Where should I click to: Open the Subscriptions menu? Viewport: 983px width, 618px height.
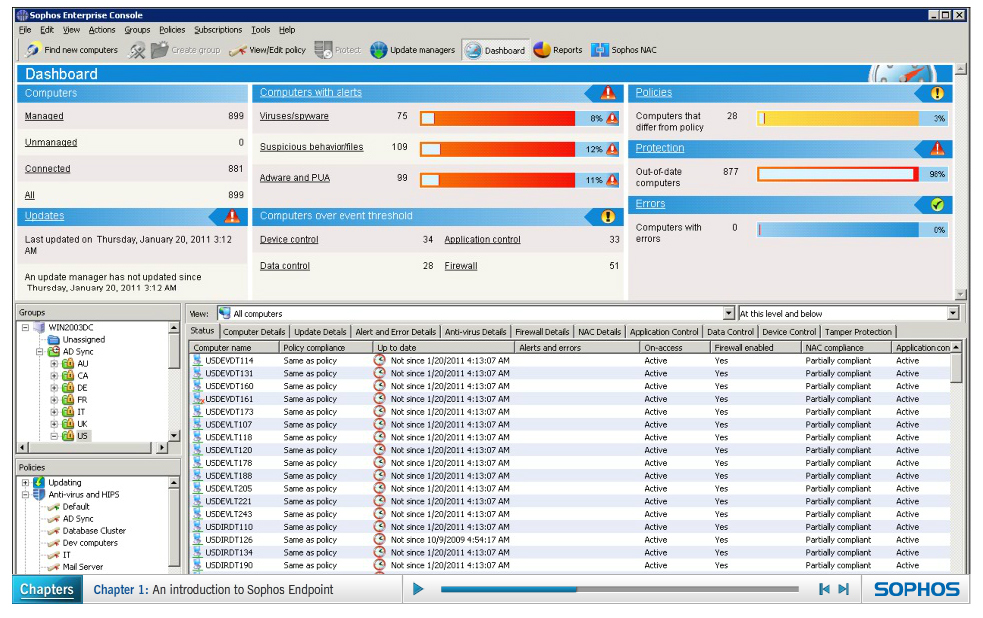218,29
